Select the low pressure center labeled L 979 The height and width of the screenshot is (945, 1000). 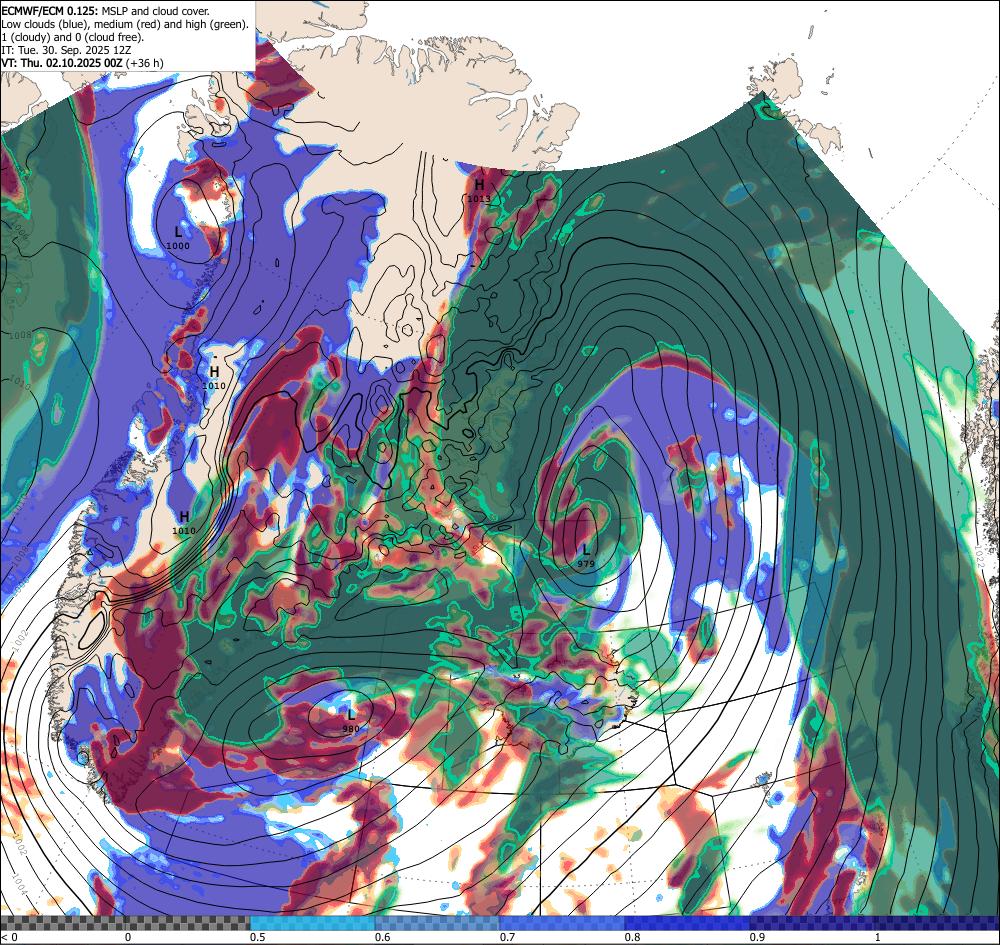pos(586,555)
